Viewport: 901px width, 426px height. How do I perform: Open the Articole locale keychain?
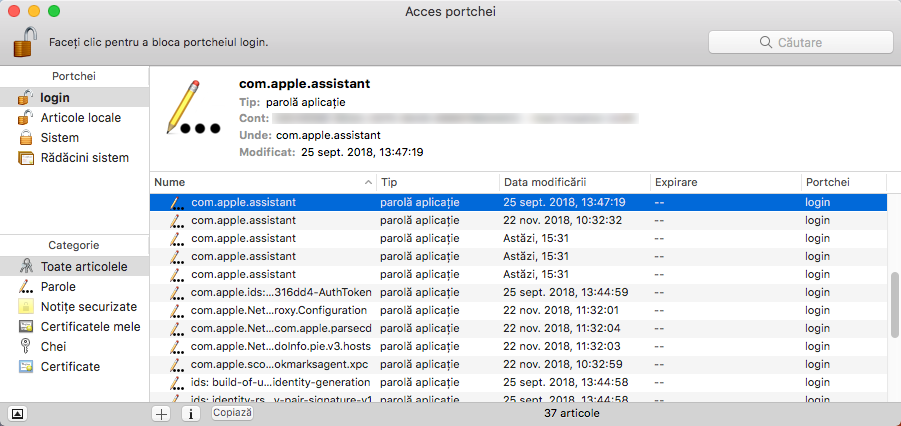point(80,117)
